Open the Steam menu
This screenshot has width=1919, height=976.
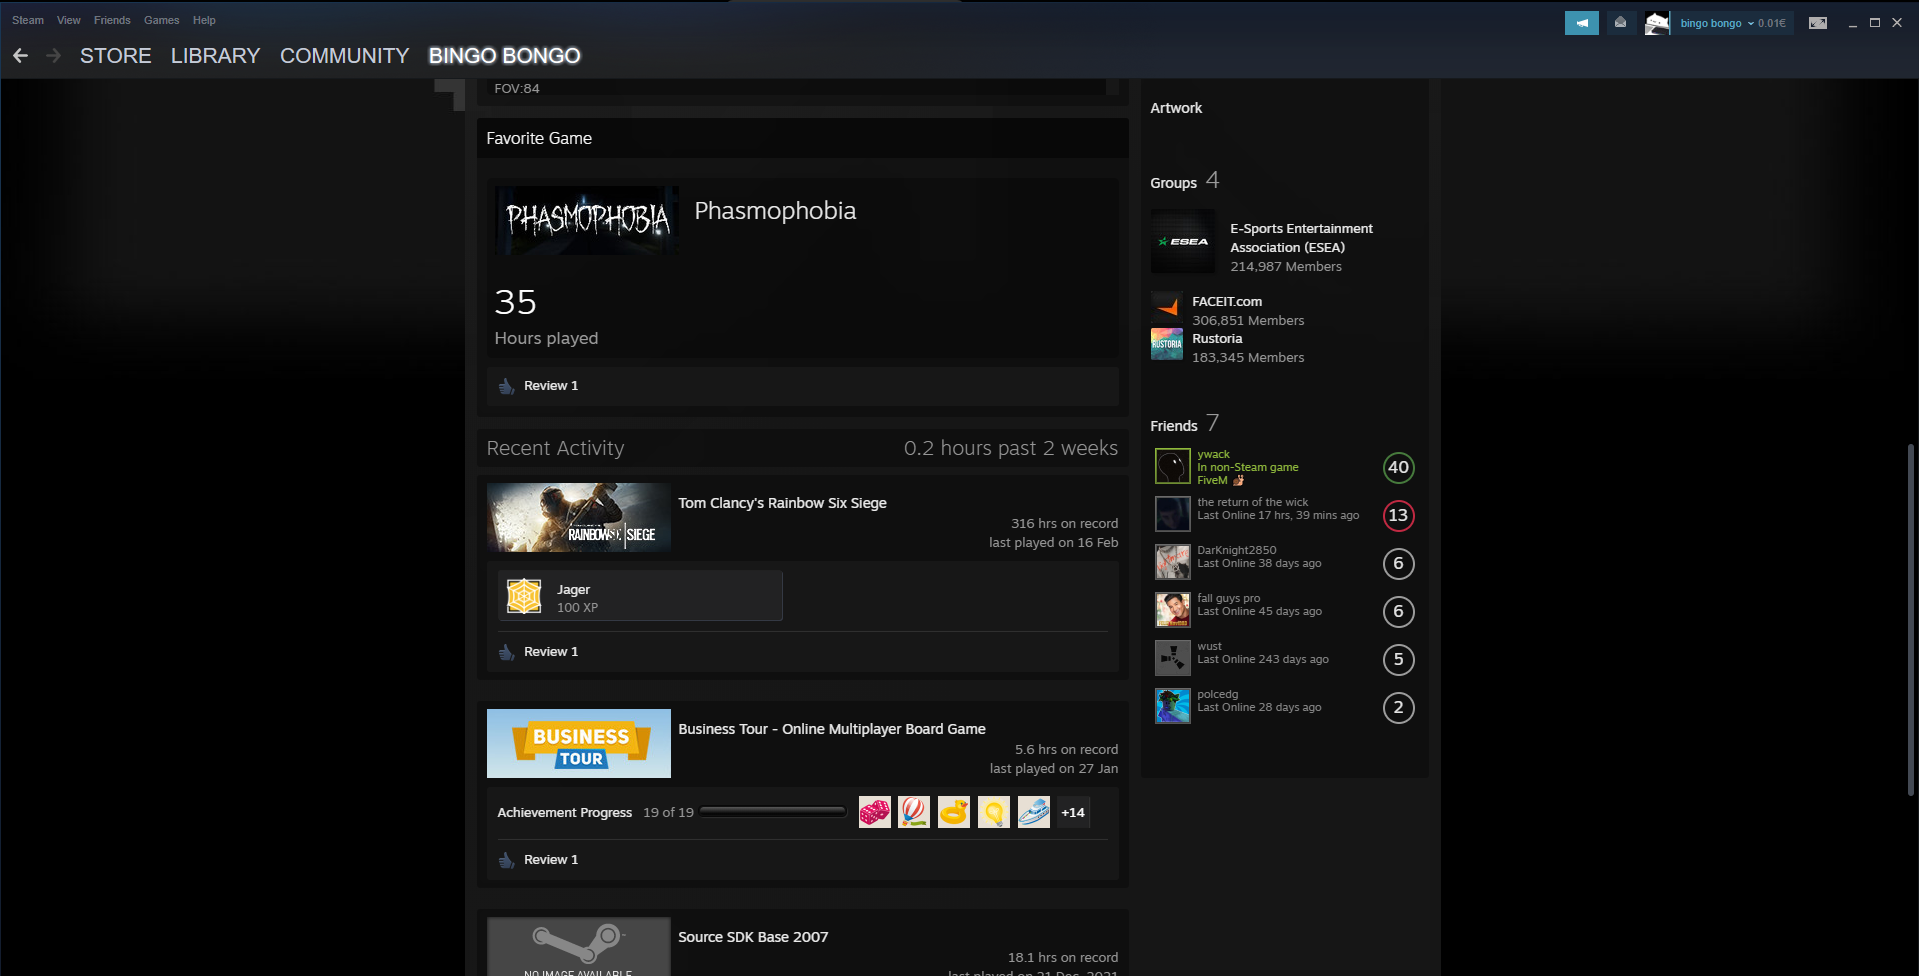point(28,20)
